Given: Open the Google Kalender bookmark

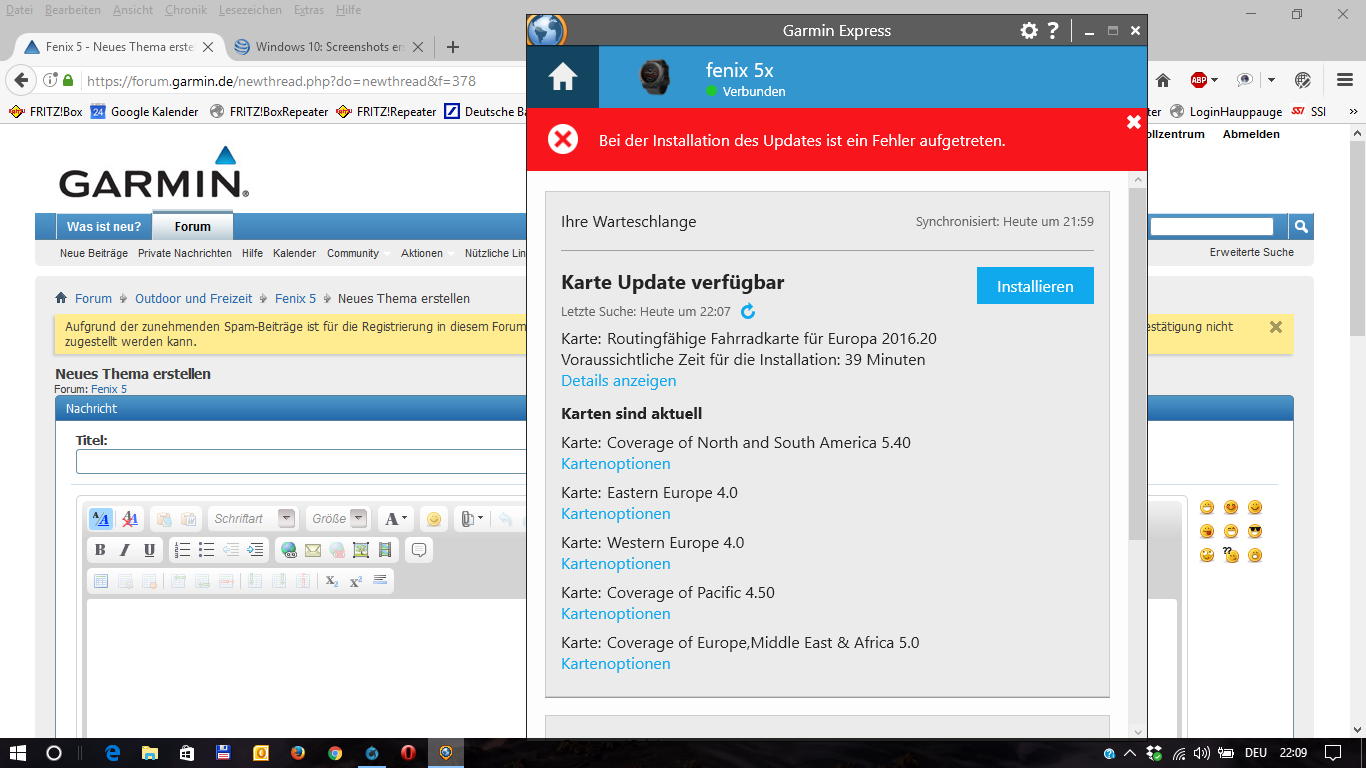Looking at the screenshot, I should point(145,112).
